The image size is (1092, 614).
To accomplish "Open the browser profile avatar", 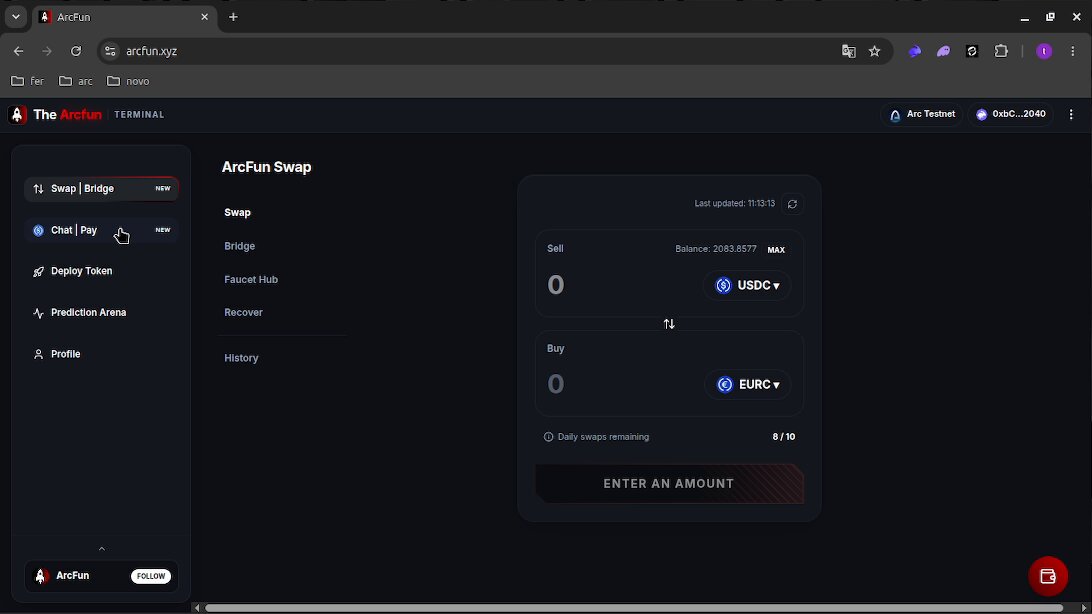I will click(1044, 52).
